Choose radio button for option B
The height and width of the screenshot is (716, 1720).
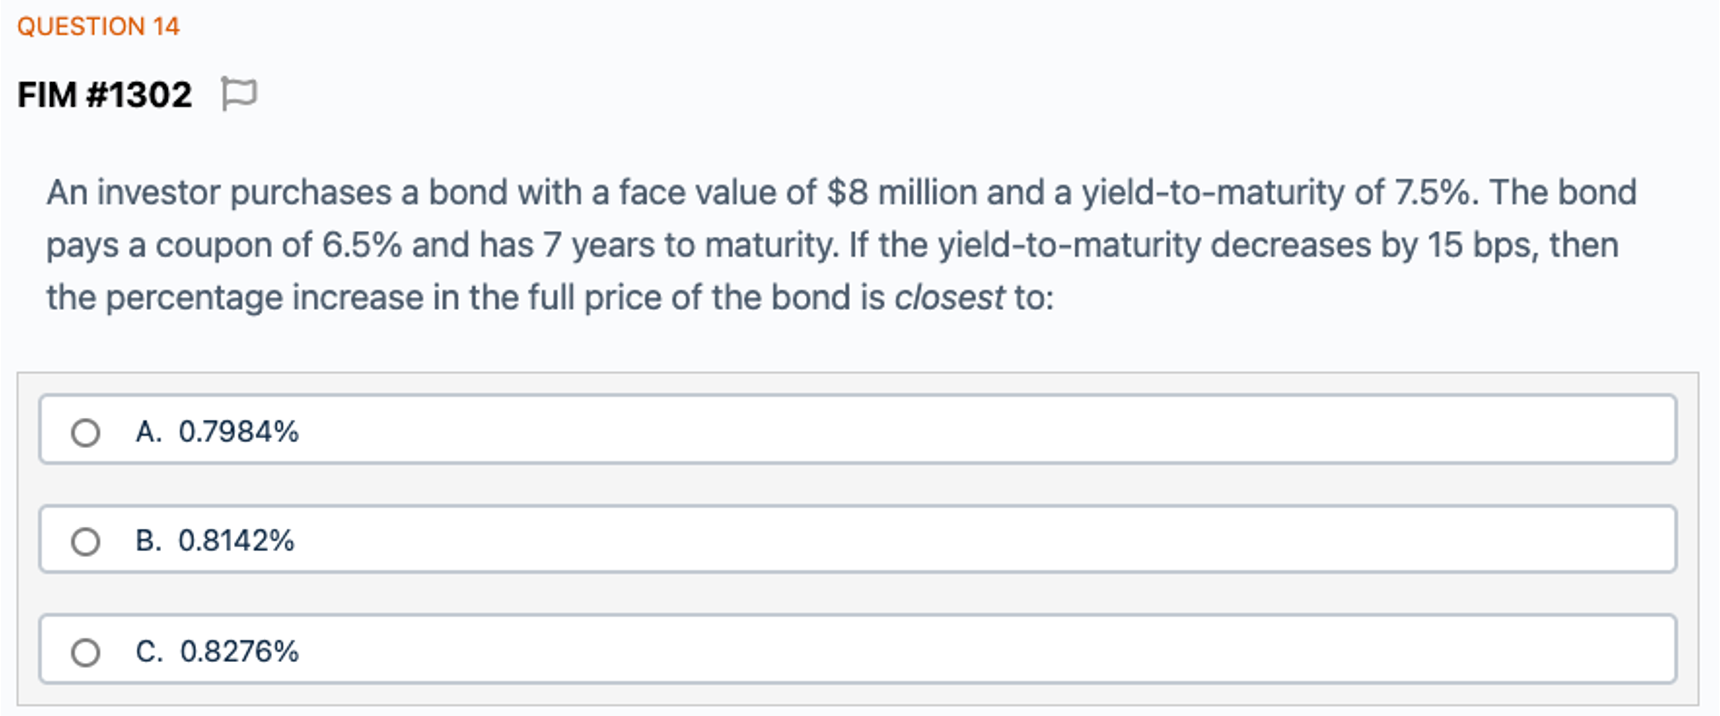pos(86,542)
